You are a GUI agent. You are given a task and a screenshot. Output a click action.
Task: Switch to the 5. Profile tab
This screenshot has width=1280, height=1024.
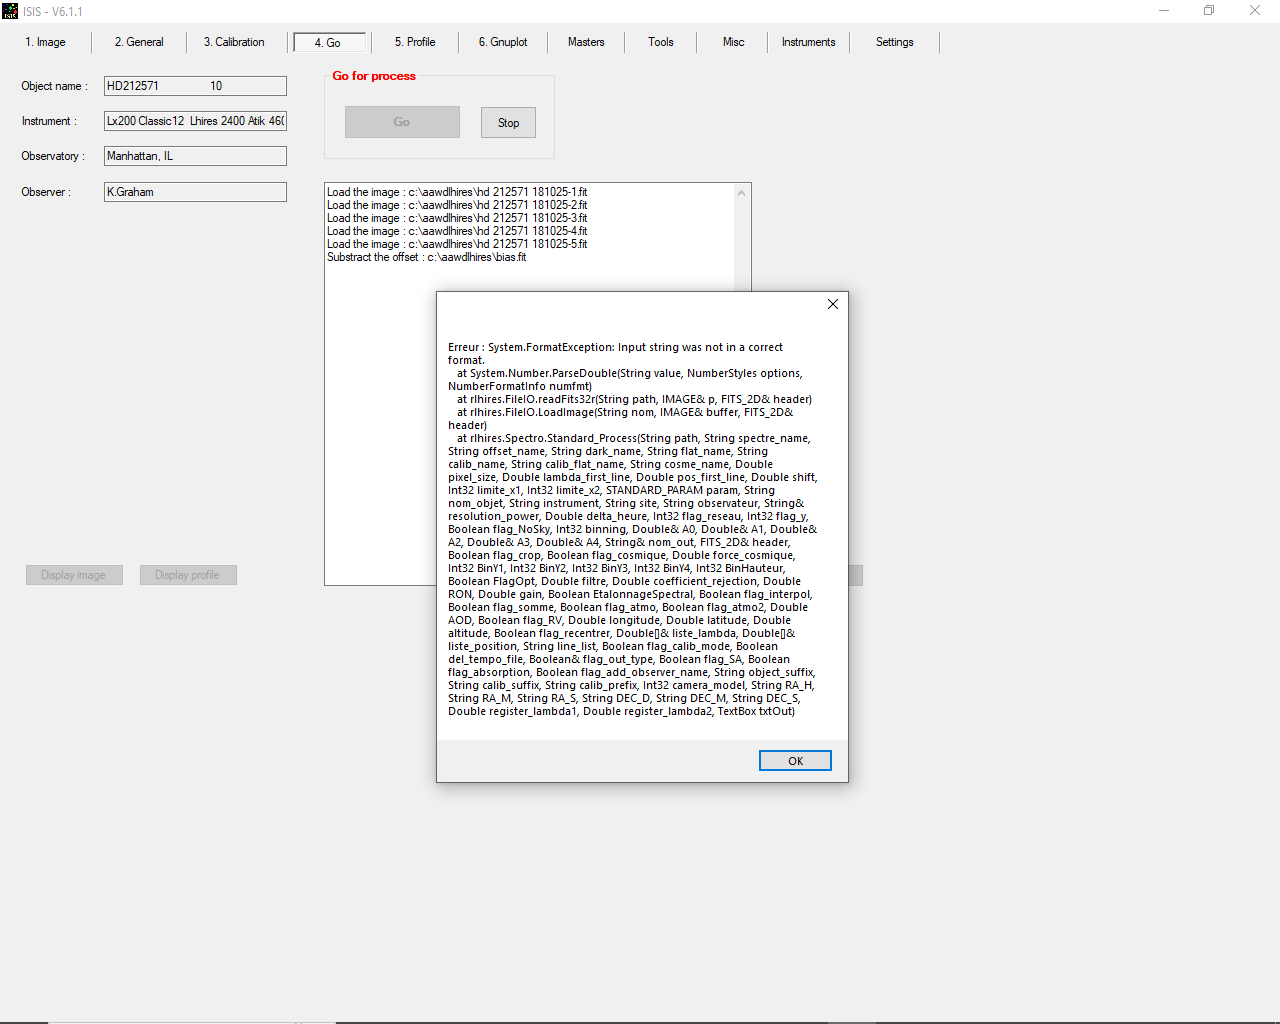tap(415, 42)
